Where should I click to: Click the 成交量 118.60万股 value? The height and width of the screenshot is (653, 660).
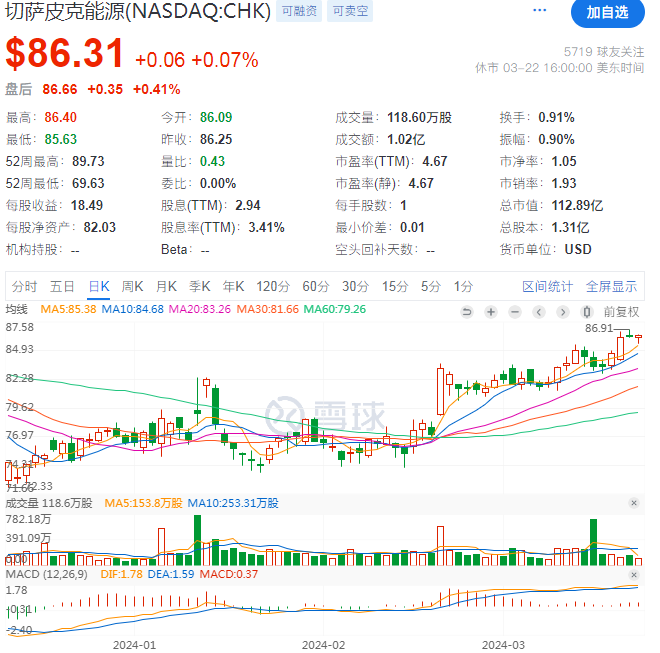[419, 117]
